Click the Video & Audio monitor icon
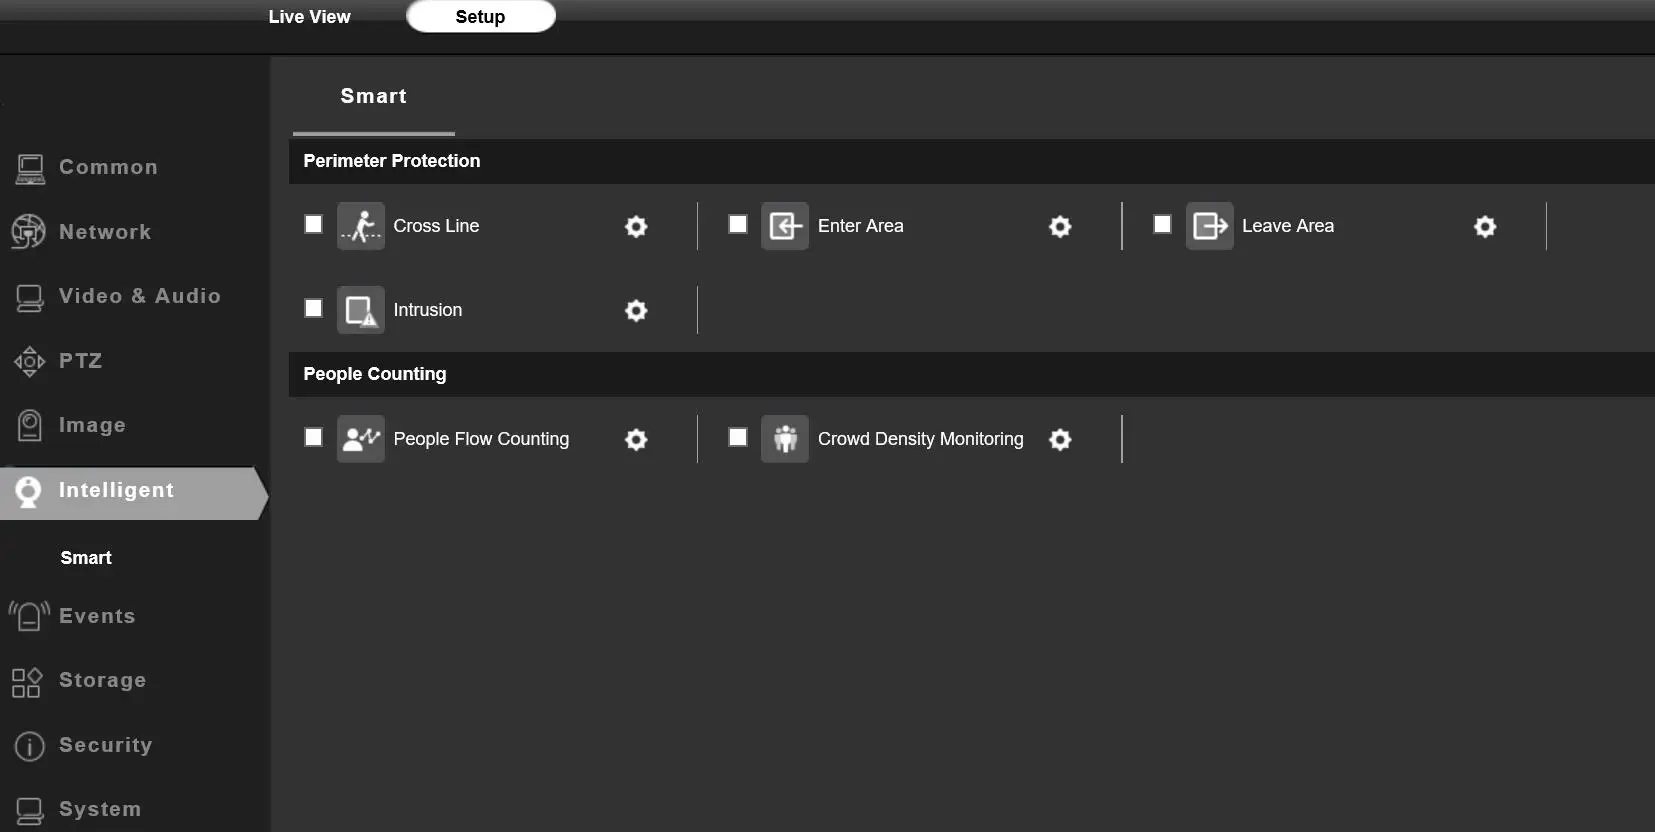Screen dimensions: 1655x832 [x=30, y=298]
